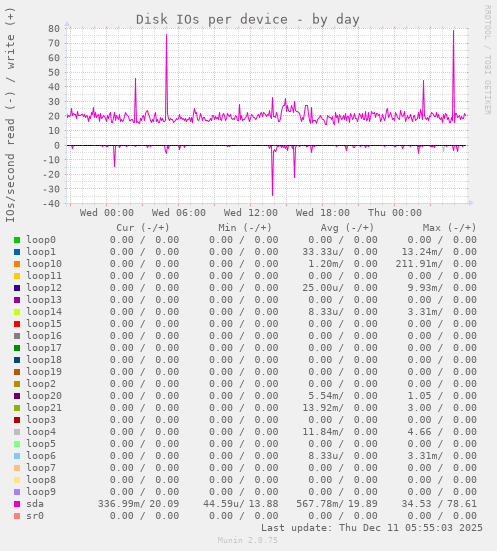497x551 pixels.
Task: Click the dark blue loop12 legend swatch
Action: point(17,288)
